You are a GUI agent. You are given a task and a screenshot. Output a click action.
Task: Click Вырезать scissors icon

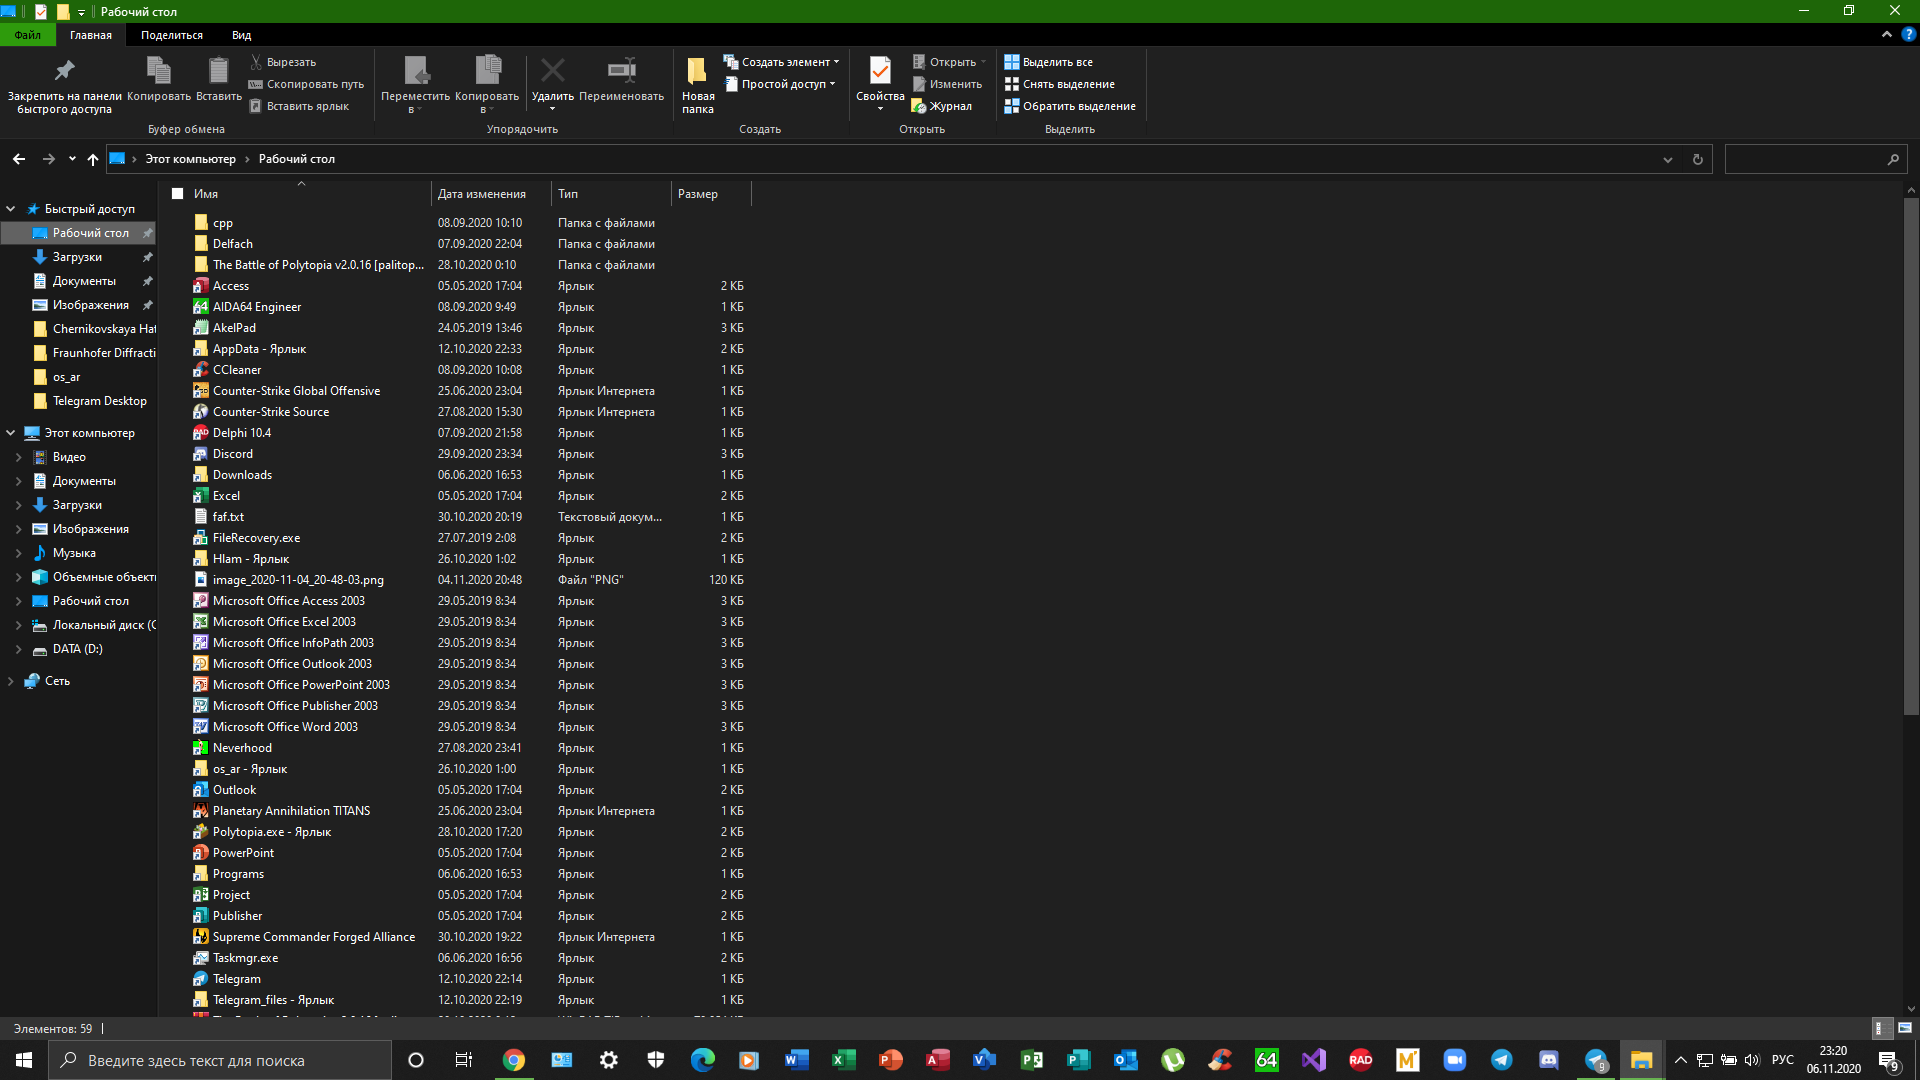(x=256, y=62)
